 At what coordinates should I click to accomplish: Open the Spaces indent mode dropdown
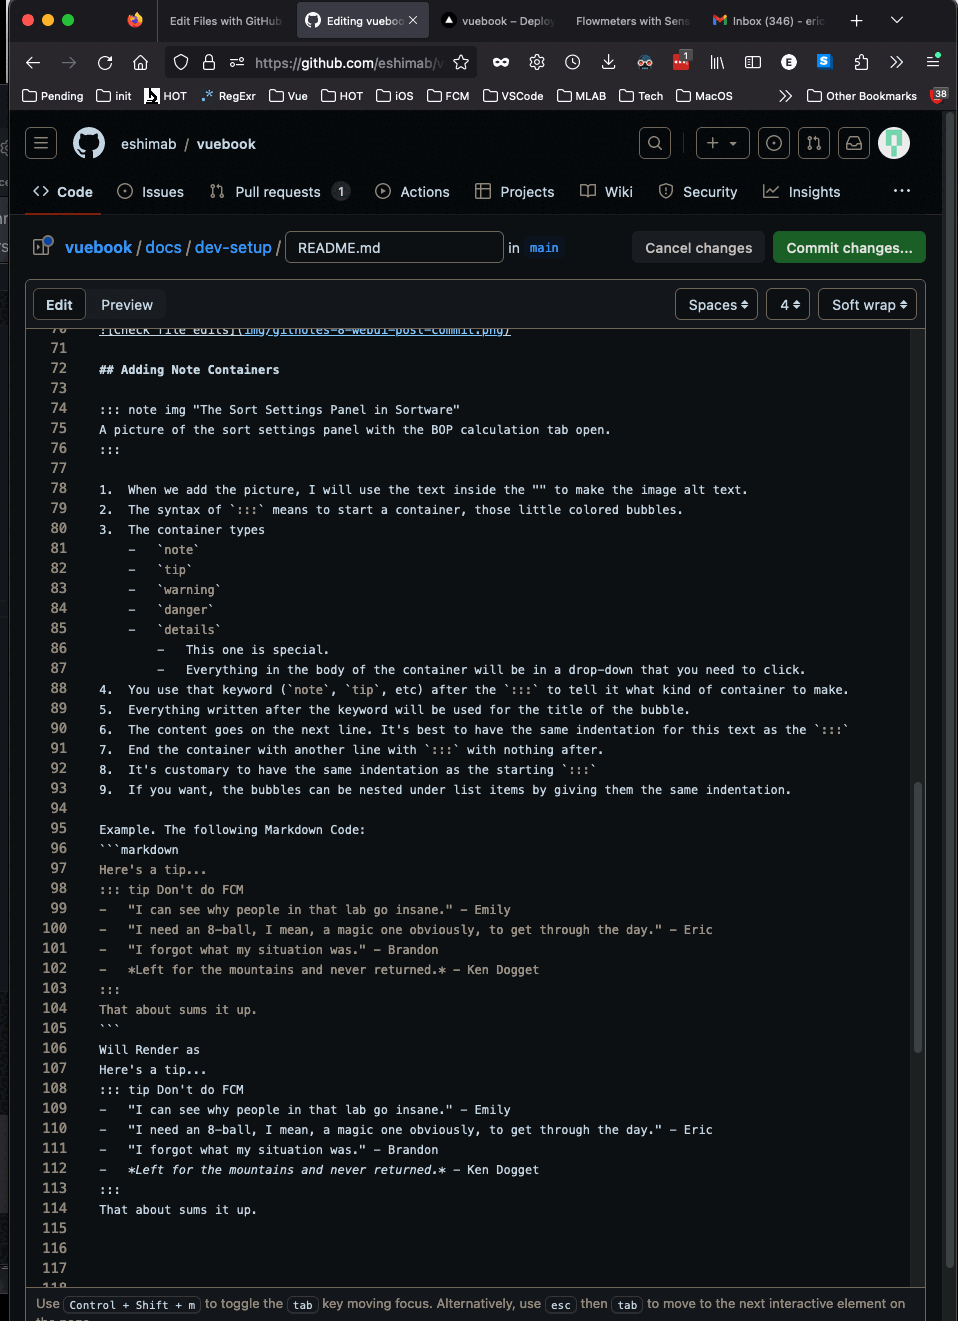717,304
